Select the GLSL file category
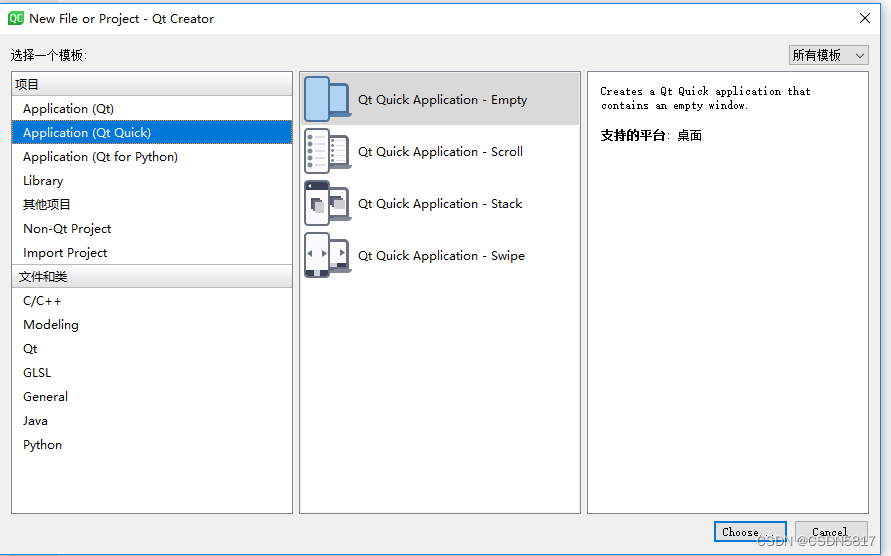The width and height of the screenshot is (891, 556). point(152,372)
